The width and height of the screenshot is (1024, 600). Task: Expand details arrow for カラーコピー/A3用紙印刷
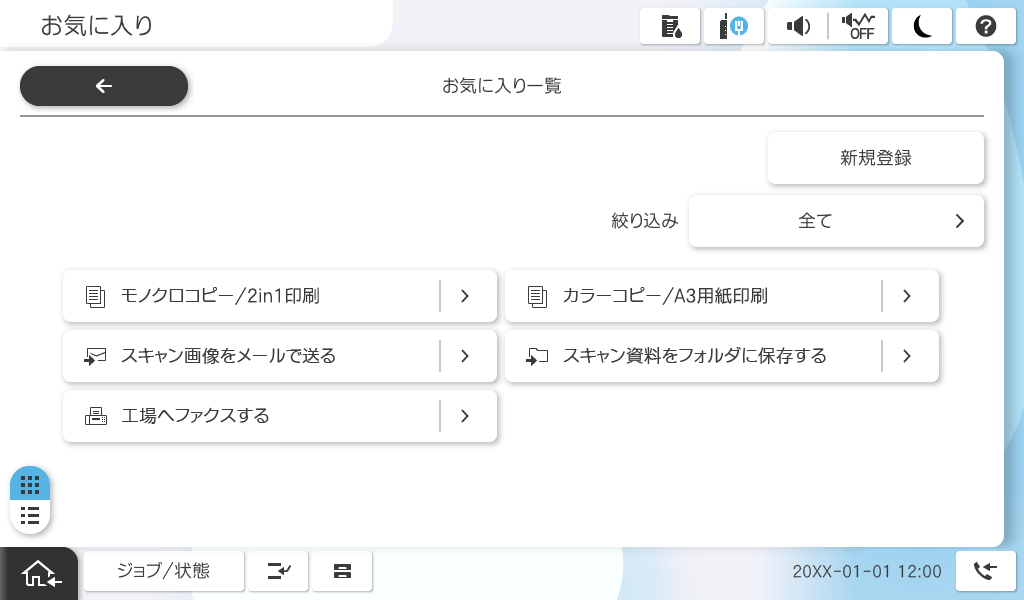pyautogui.click(x=907, y=296)
